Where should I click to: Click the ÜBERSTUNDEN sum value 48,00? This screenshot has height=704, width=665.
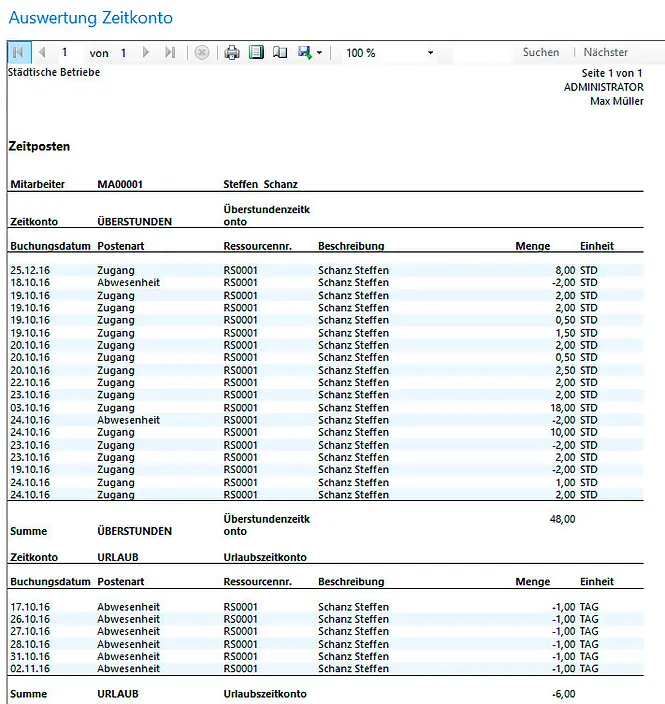tap(563, 520)
